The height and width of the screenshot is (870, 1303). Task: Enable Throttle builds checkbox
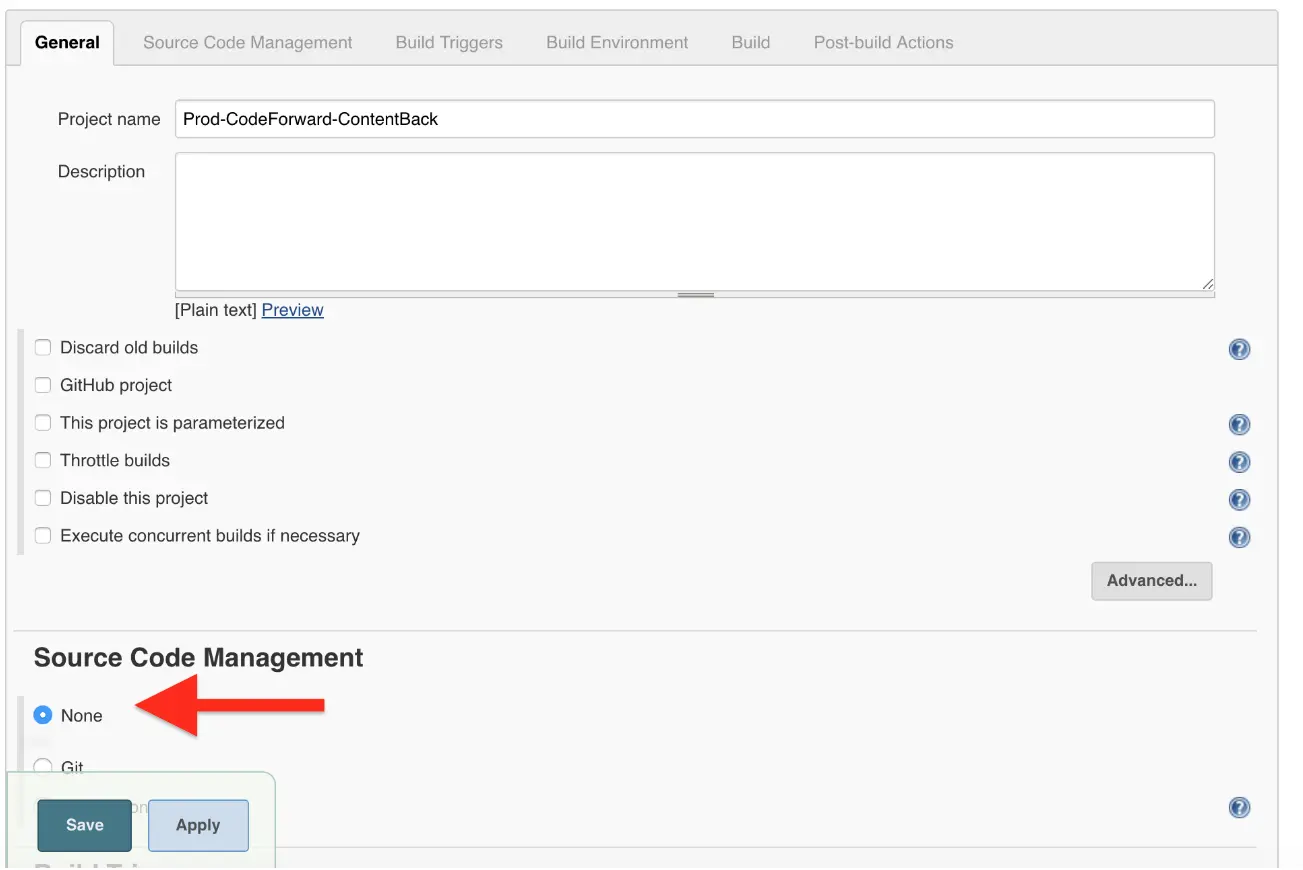pos(43,461)
